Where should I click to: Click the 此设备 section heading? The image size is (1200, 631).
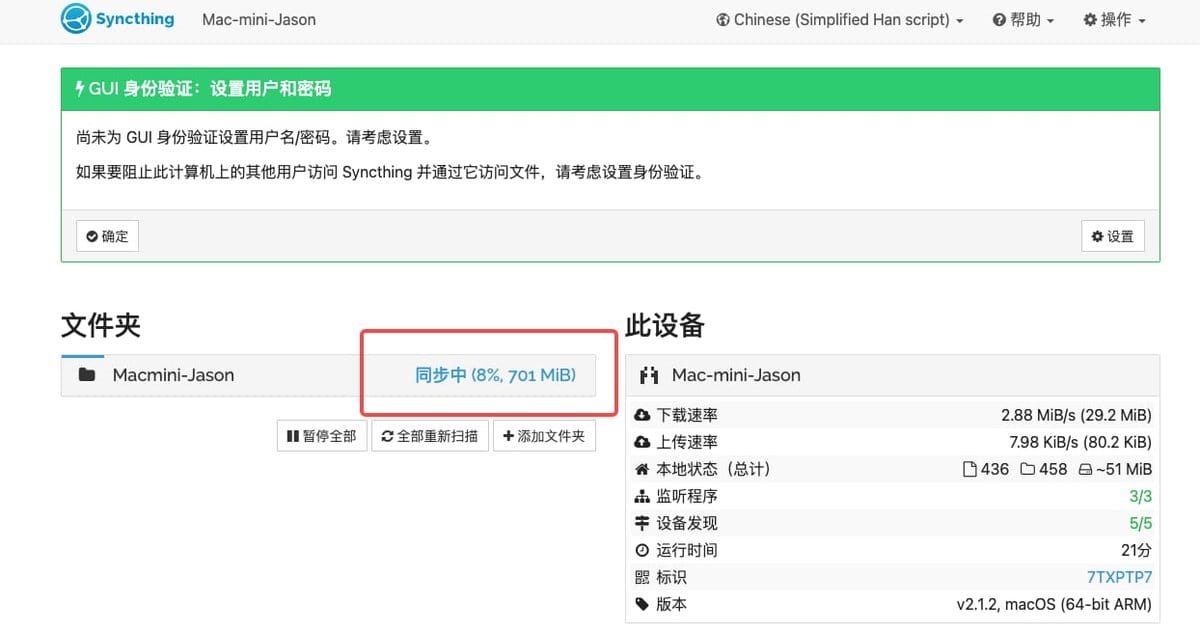pyautogui.click(x=665, y=325)
